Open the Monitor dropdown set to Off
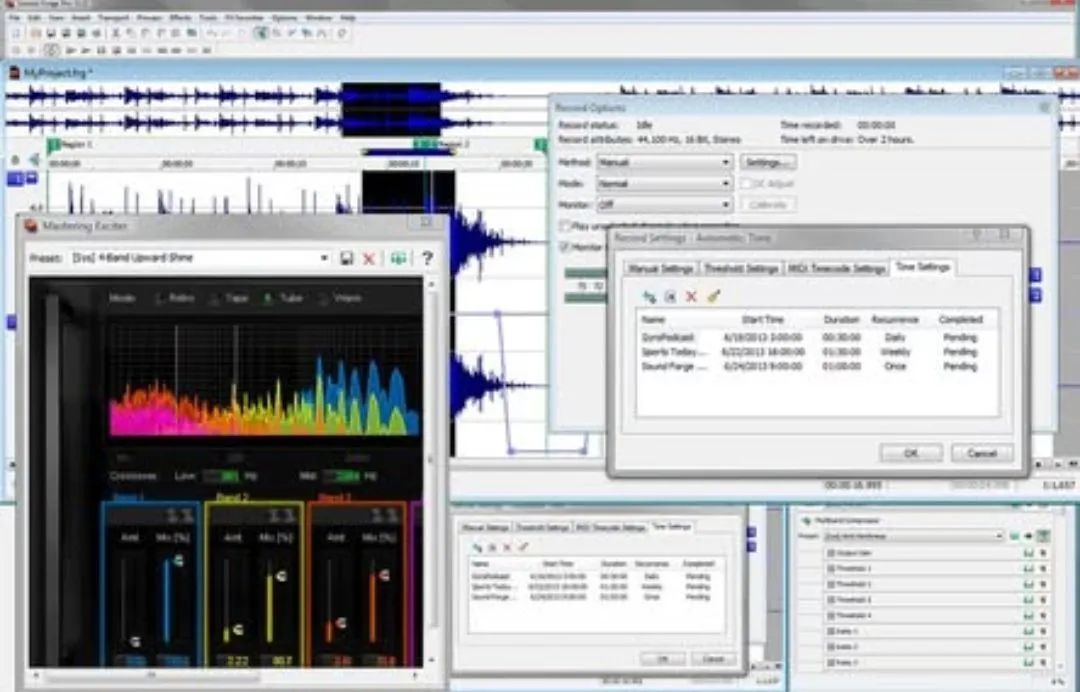 [664, 205]
